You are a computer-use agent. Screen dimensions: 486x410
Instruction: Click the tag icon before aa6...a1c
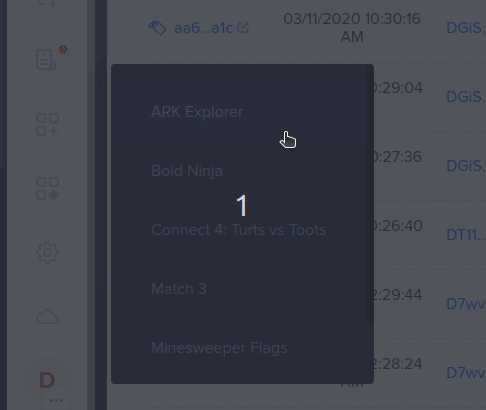157,28
